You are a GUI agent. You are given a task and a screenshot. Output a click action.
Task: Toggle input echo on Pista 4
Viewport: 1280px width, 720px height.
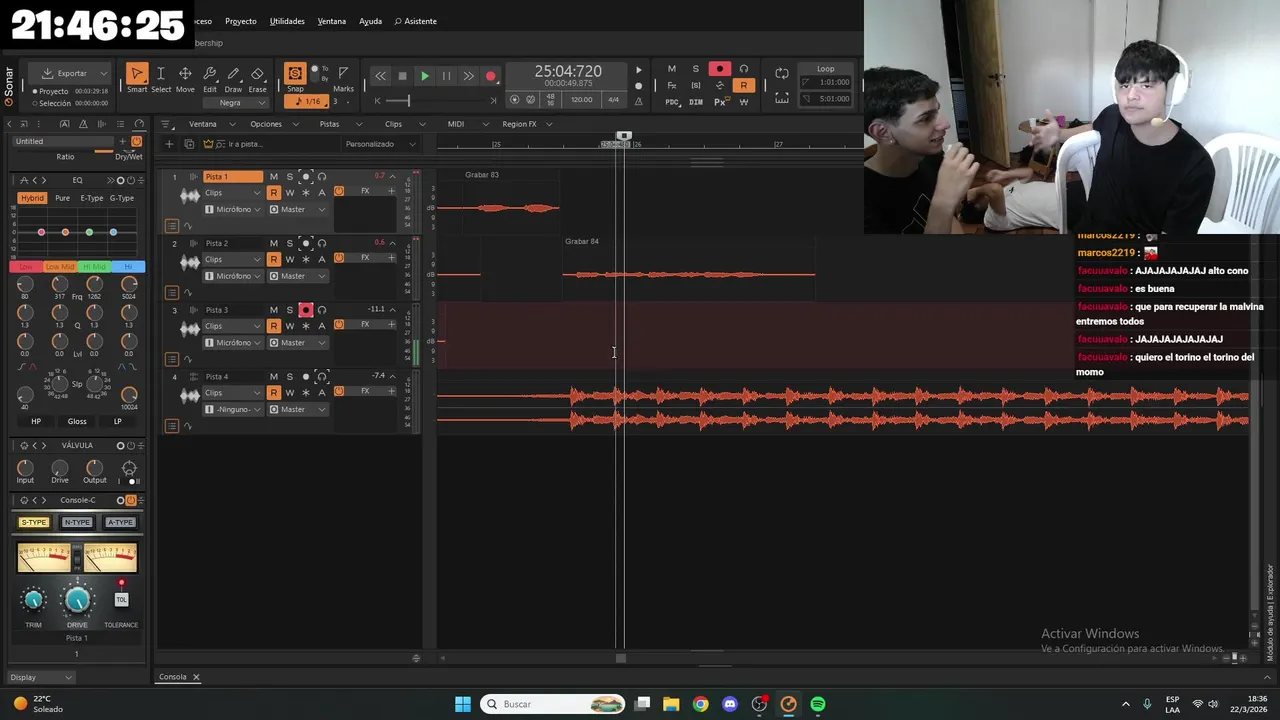(x=322, y=377)
